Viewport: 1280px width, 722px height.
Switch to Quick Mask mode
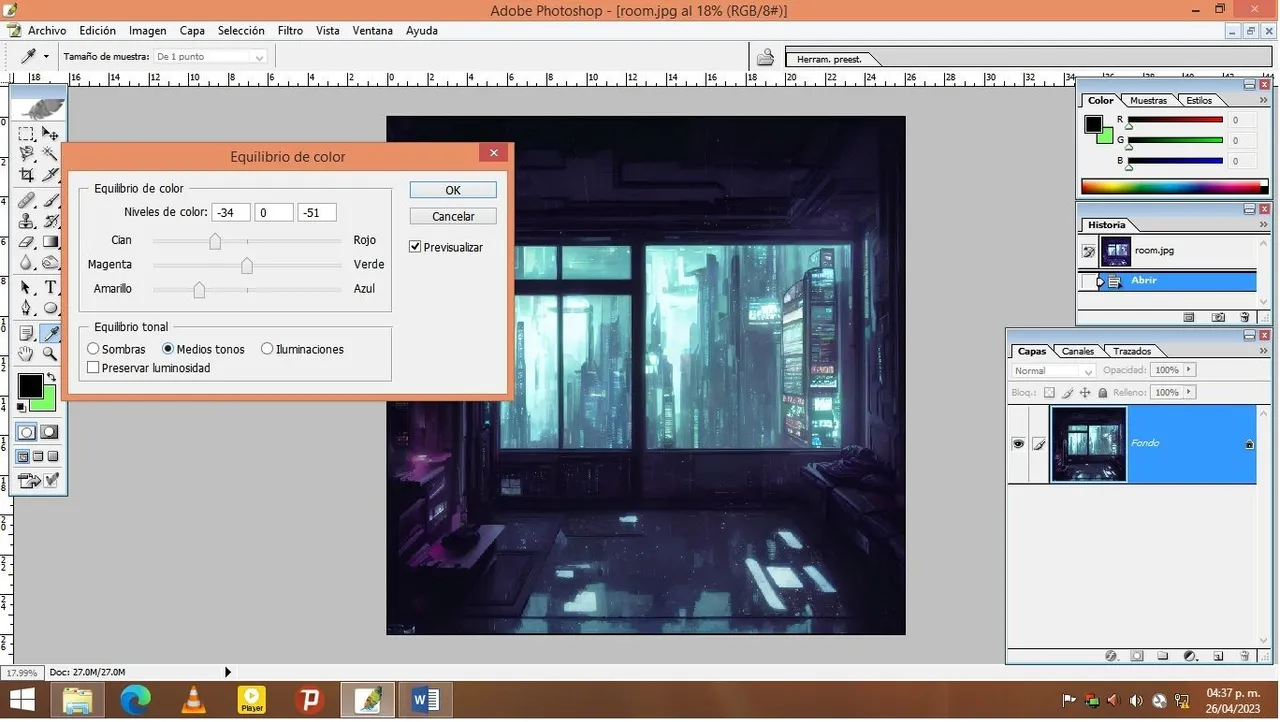pos(49,432)
